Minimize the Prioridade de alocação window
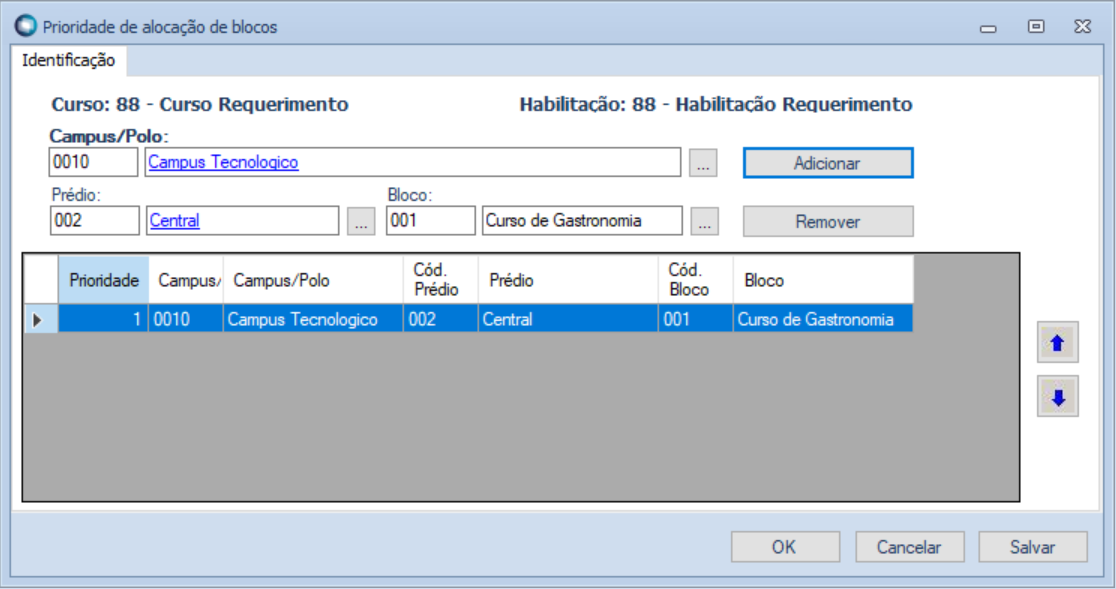This screenshot has height=589, width=1116. pyautogui.click(x=988, y=27)
